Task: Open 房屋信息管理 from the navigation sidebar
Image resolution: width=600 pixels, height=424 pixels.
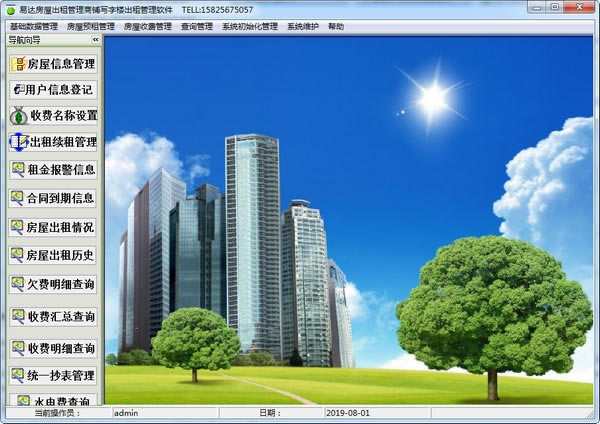Action: pyautogui.click(x=53, y=64)
